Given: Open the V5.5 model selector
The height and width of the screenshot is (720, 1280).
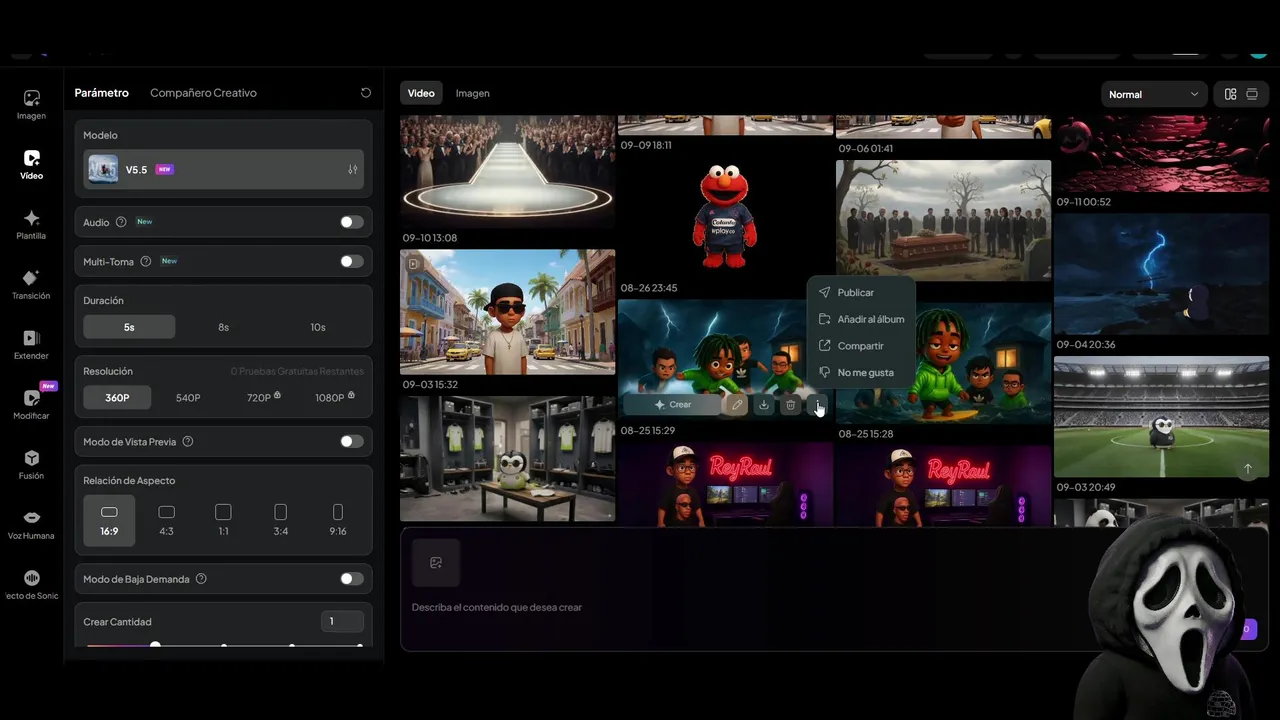Looking at the screenshot, I should (224, 170).
